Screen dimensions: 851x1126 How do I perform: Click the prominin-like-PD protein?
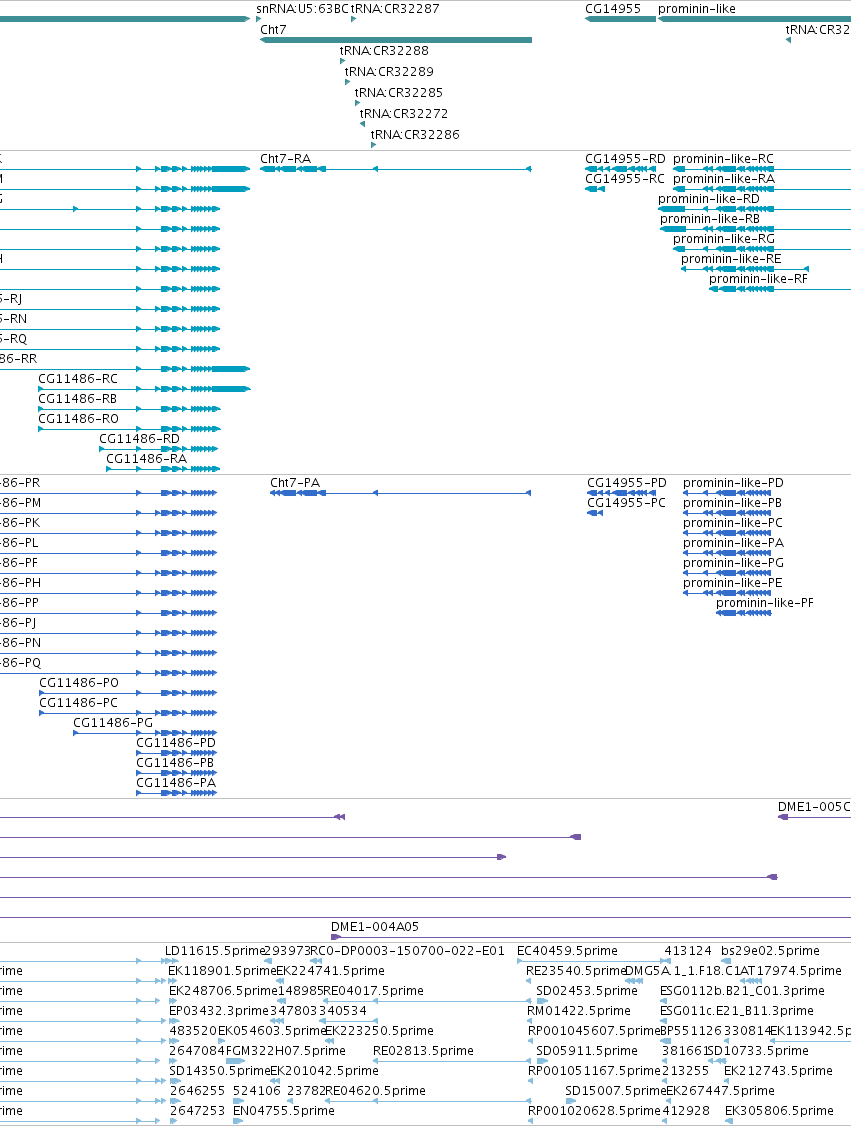727,493
